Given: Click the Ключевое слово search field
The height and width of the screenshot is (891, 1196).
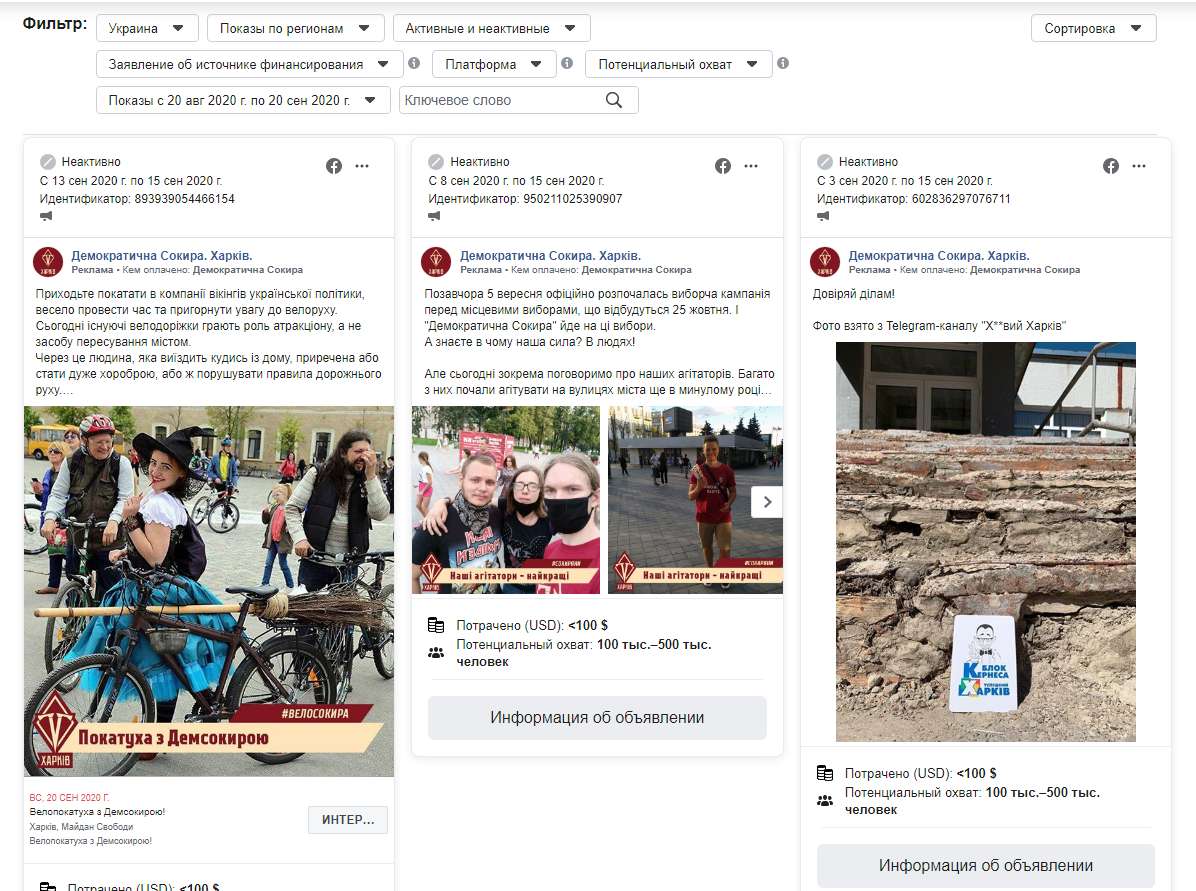Looking at the screenshot, I should 500,100.
